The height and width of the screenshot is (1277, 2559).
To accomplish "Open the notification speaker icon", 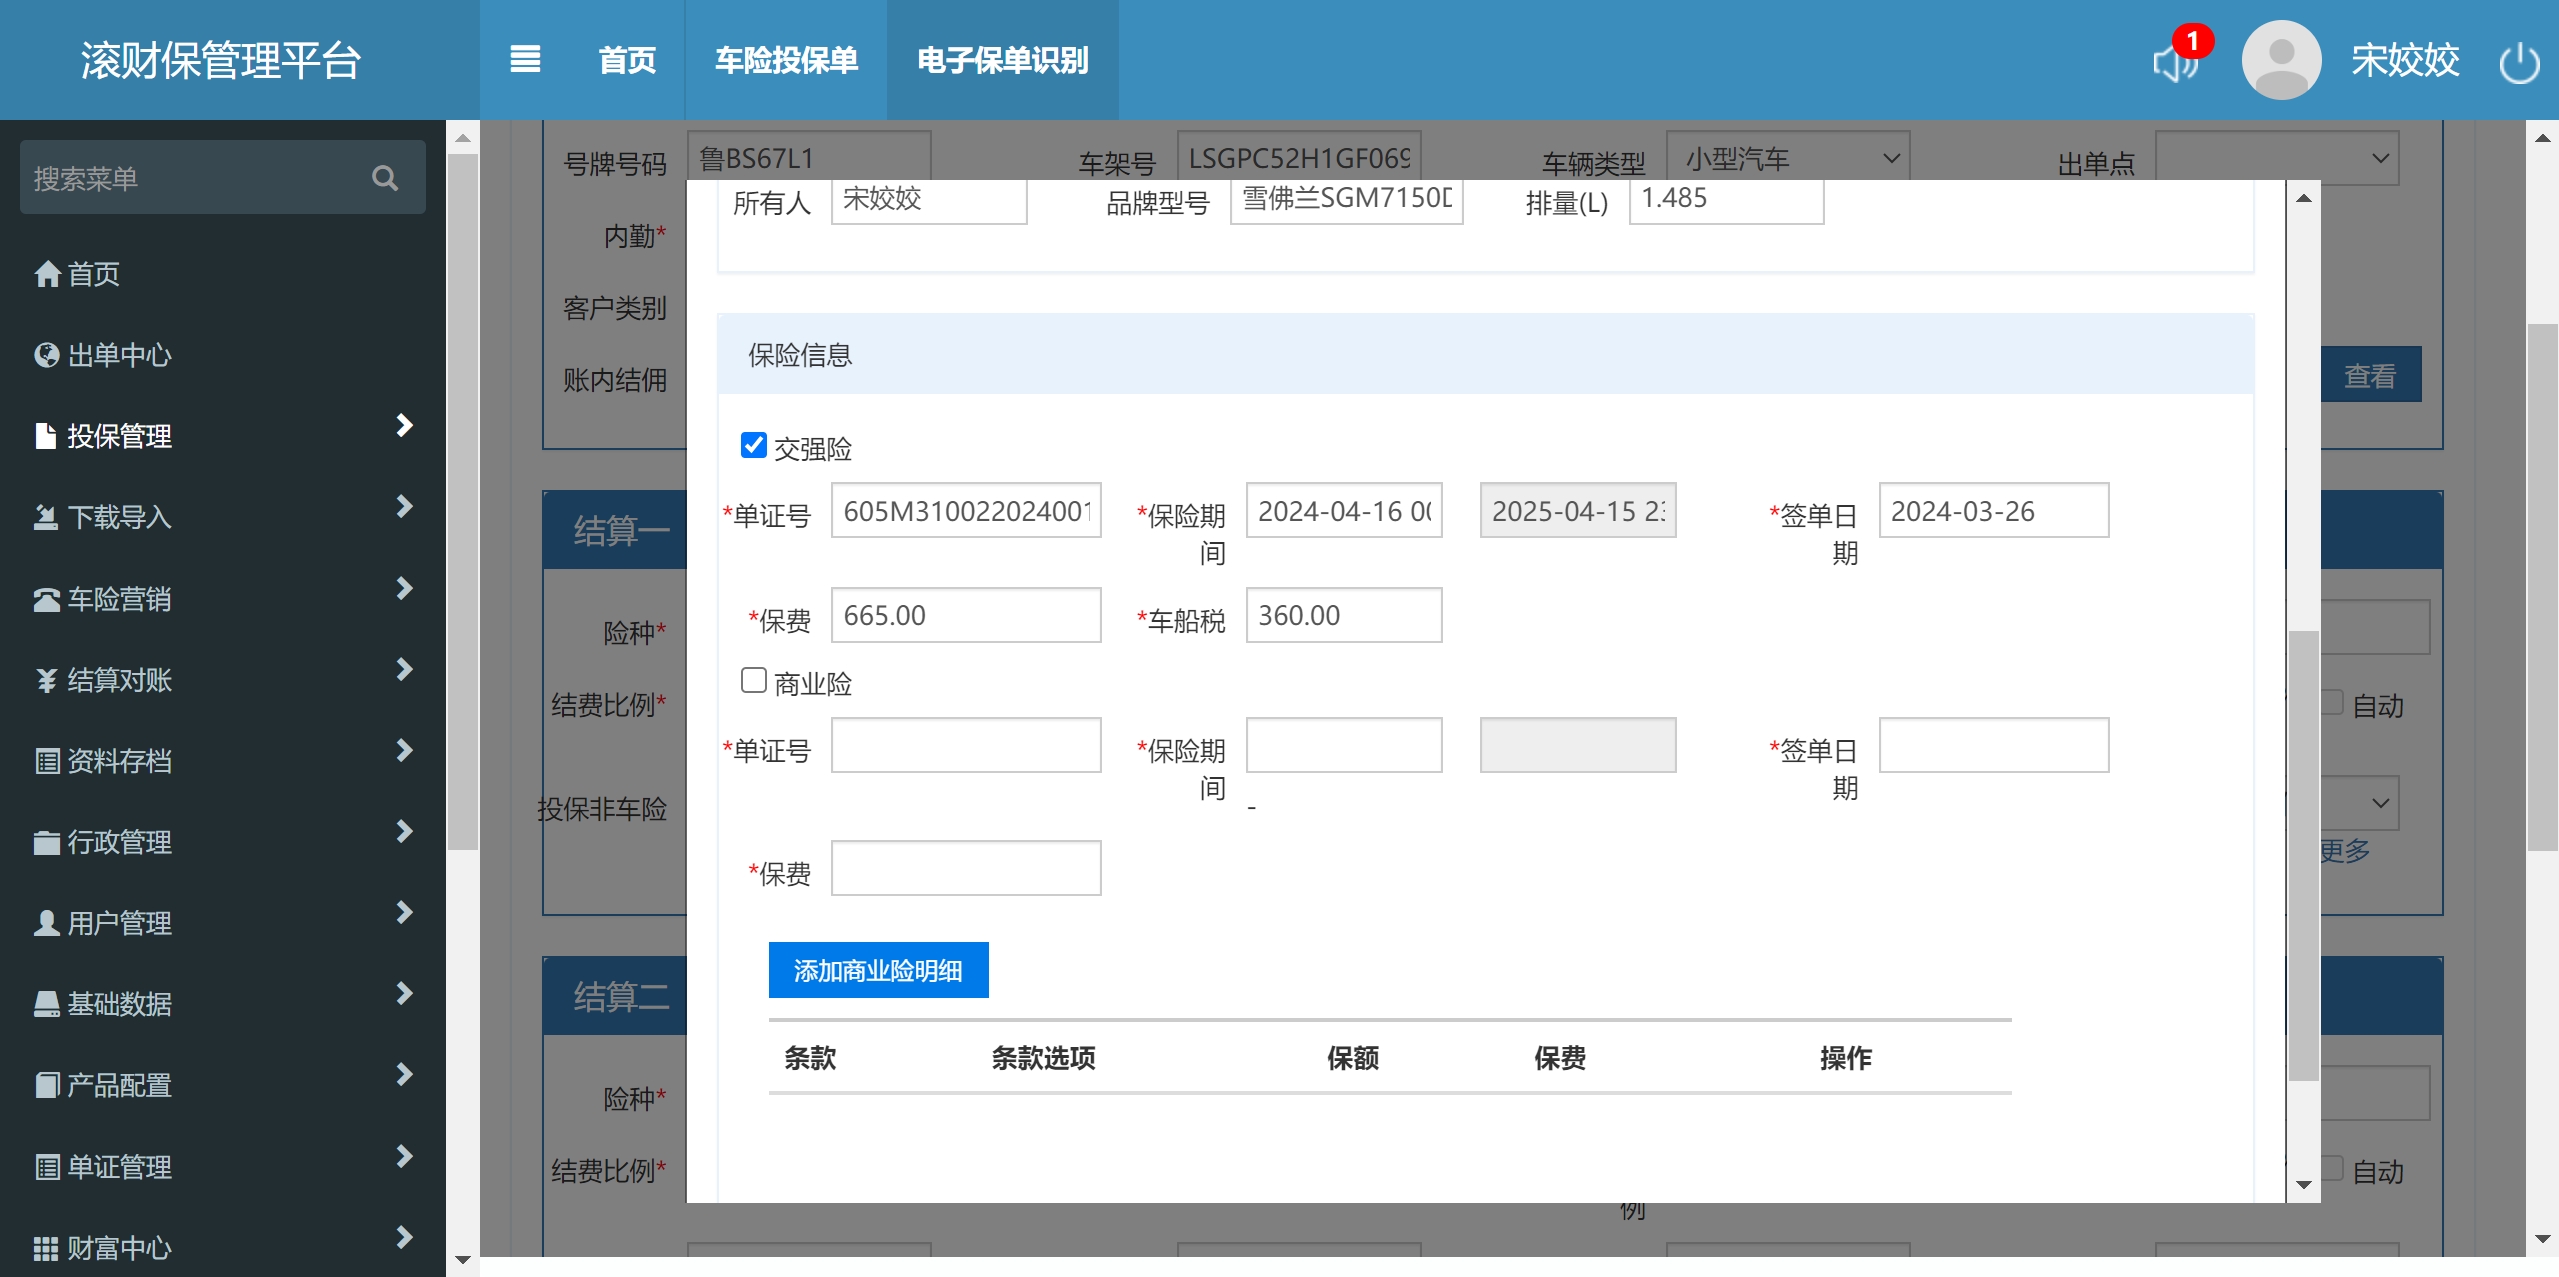I will [2175, 62].
